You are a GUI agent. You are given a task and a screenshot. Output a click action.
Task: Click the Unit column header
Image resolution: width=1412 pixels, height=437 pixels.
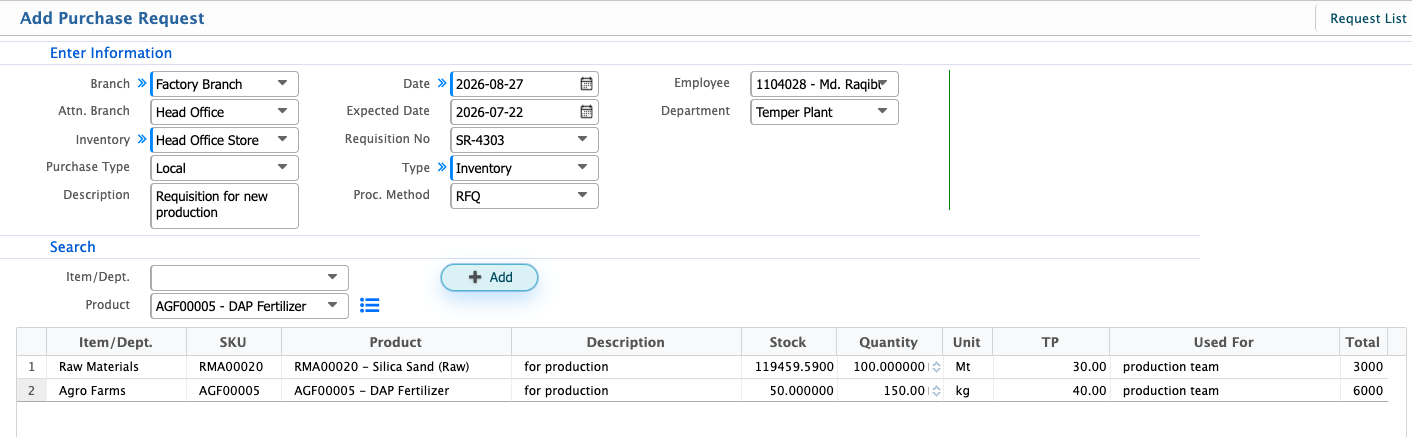967,342
